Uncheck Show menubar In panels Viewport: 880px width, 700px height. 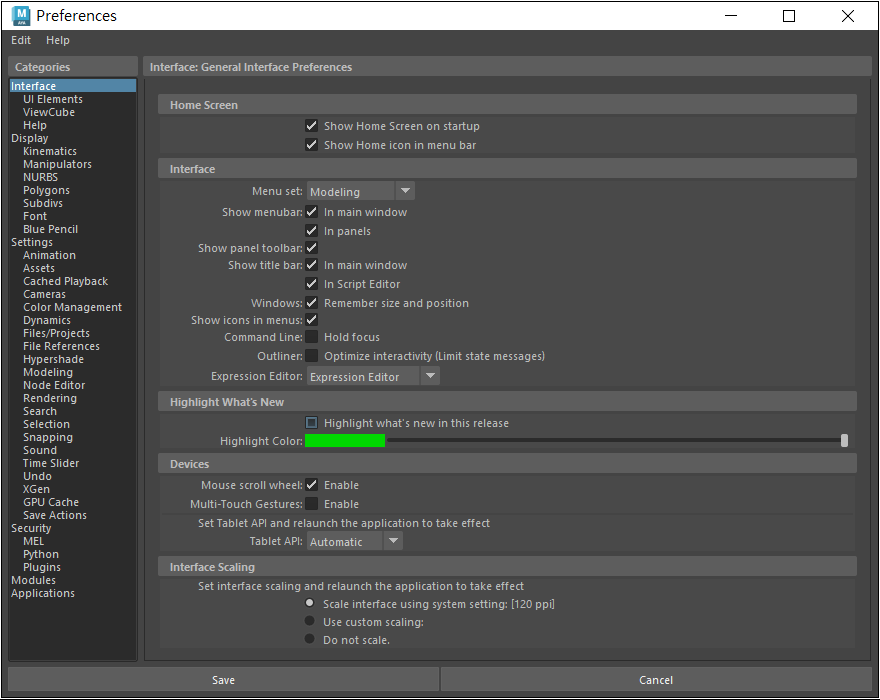(x=311, y=231)
